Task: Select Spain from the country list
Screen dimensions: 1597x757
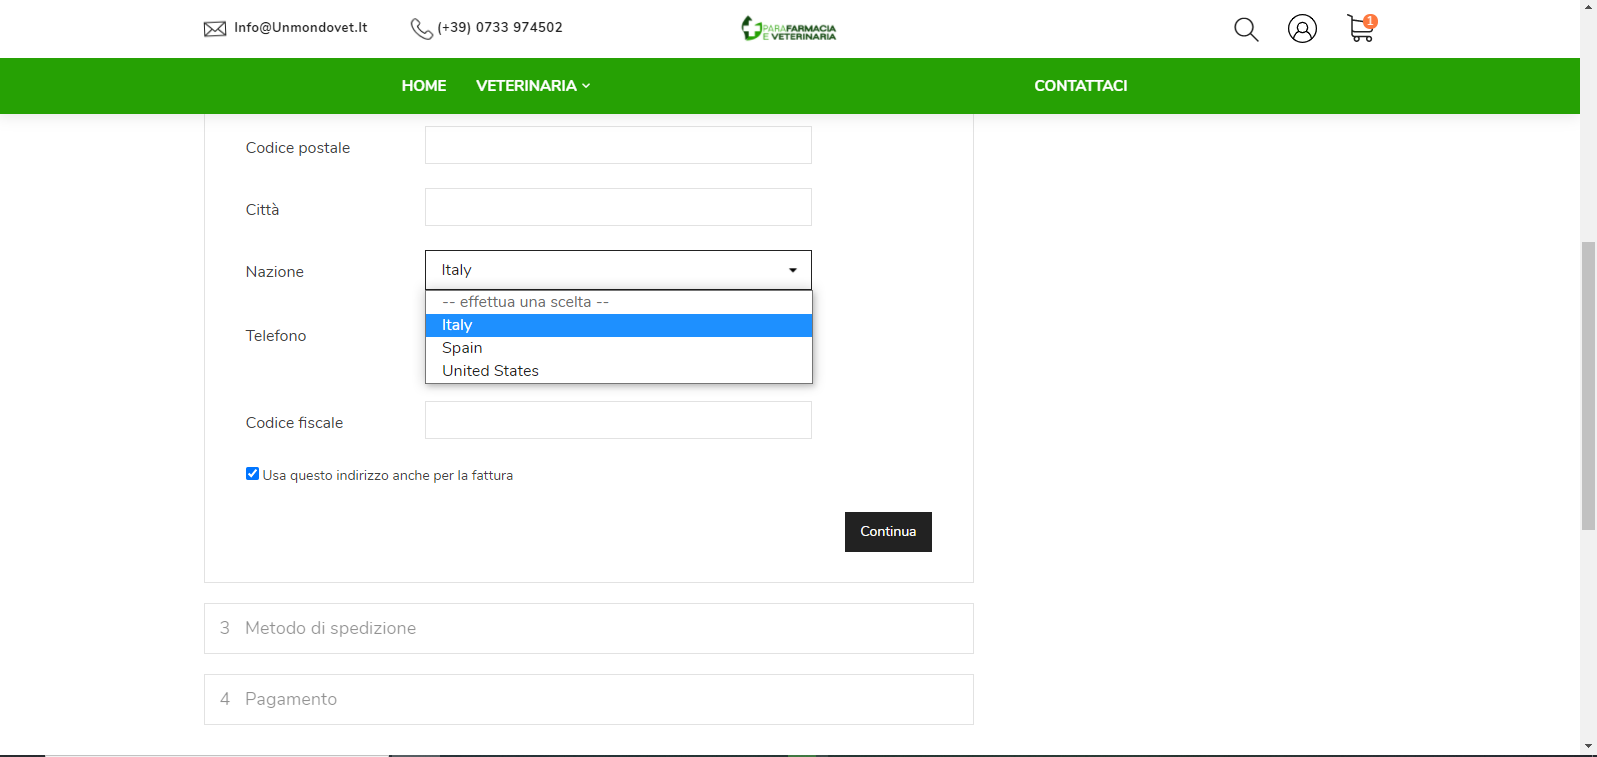Action: 618,348
